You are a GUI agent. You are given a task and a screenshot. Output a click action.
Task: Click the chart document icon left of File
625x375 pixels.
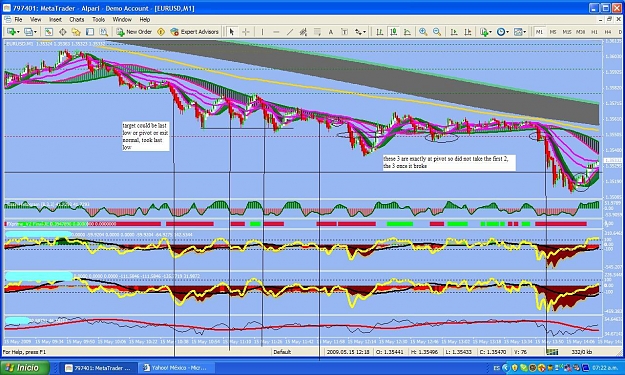coord(7,20)
